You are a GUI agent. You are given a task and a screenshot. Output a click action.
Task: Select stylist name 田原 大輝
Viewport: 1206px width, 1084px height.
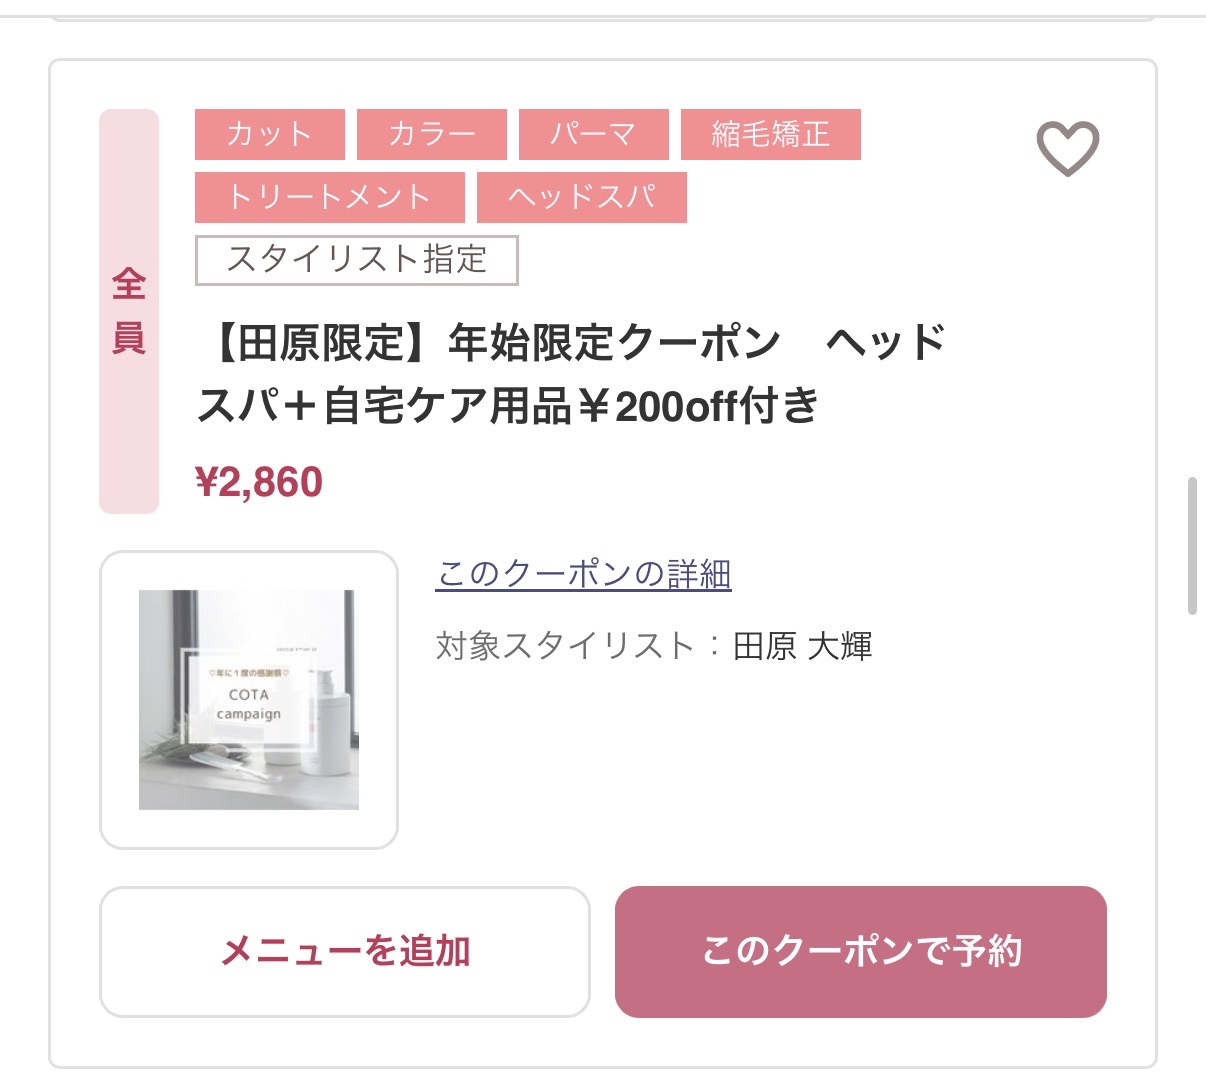tap(802, 646)
